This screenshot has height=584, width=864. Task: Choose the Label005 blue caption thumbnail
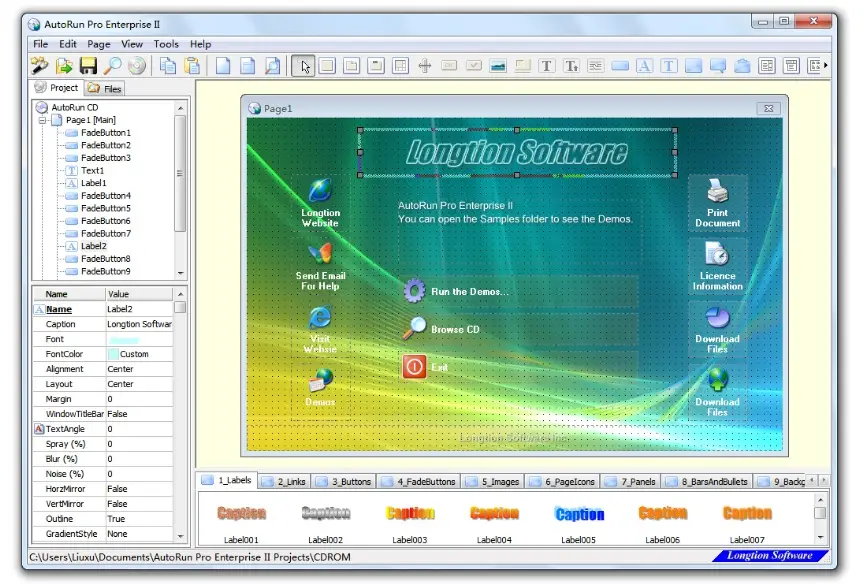(x=579, y=513)
